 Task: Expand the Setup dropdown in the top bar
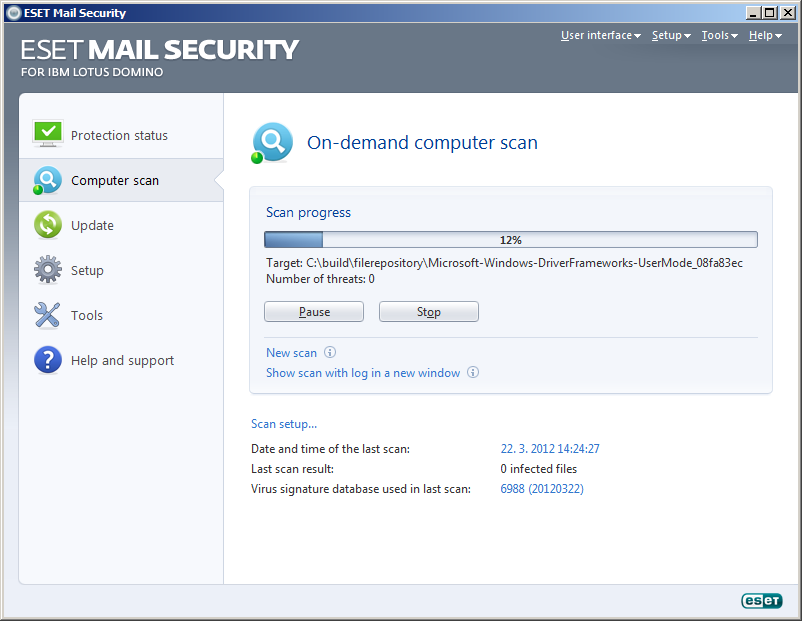671,35
